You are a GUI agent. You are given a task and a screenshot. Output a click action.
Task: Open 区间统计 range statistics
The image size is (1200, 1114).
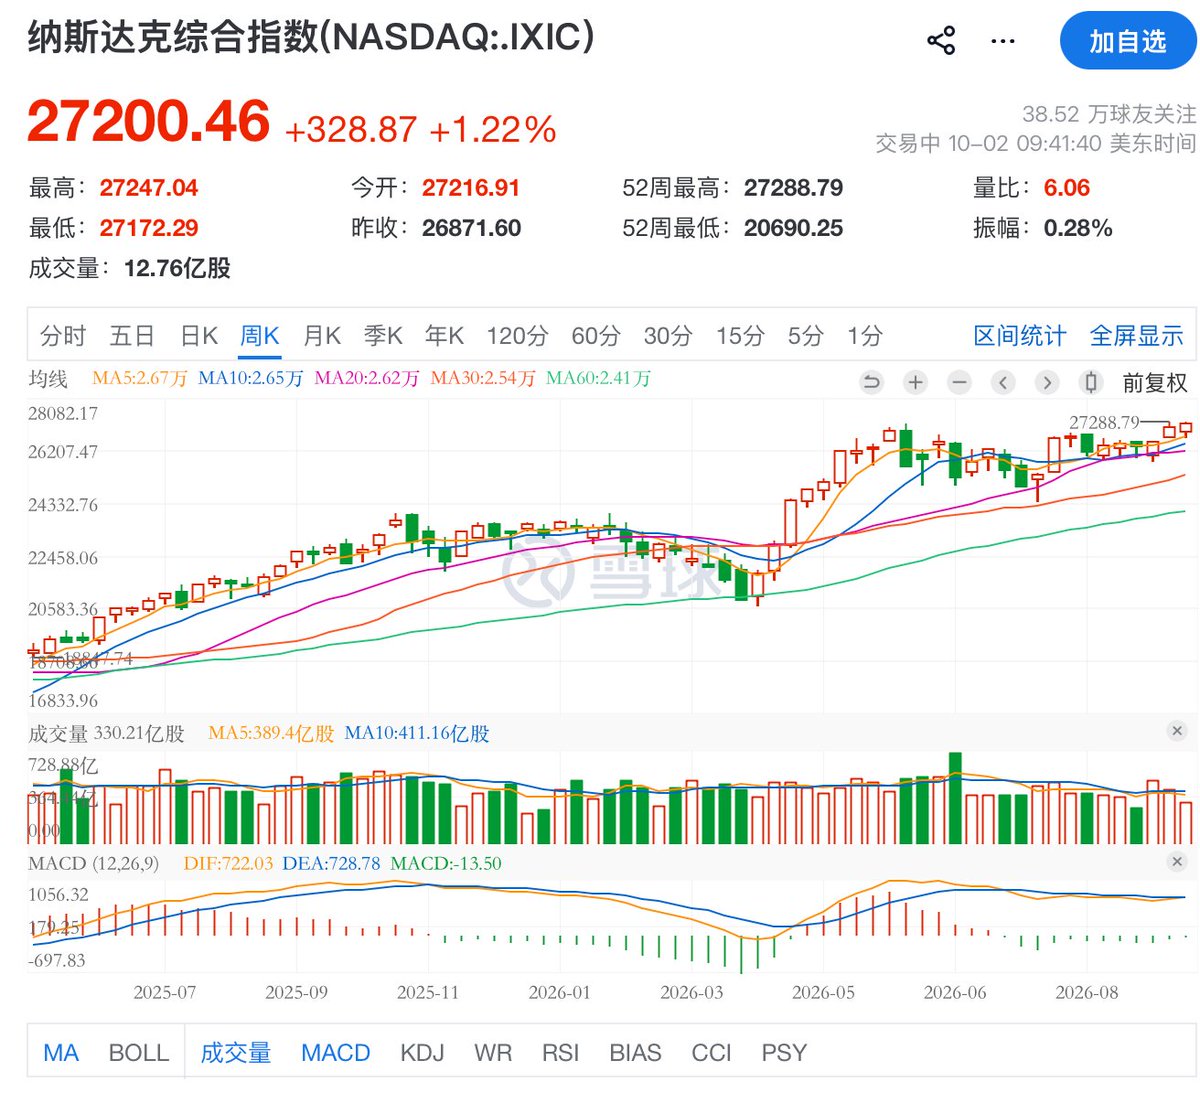1020,336
